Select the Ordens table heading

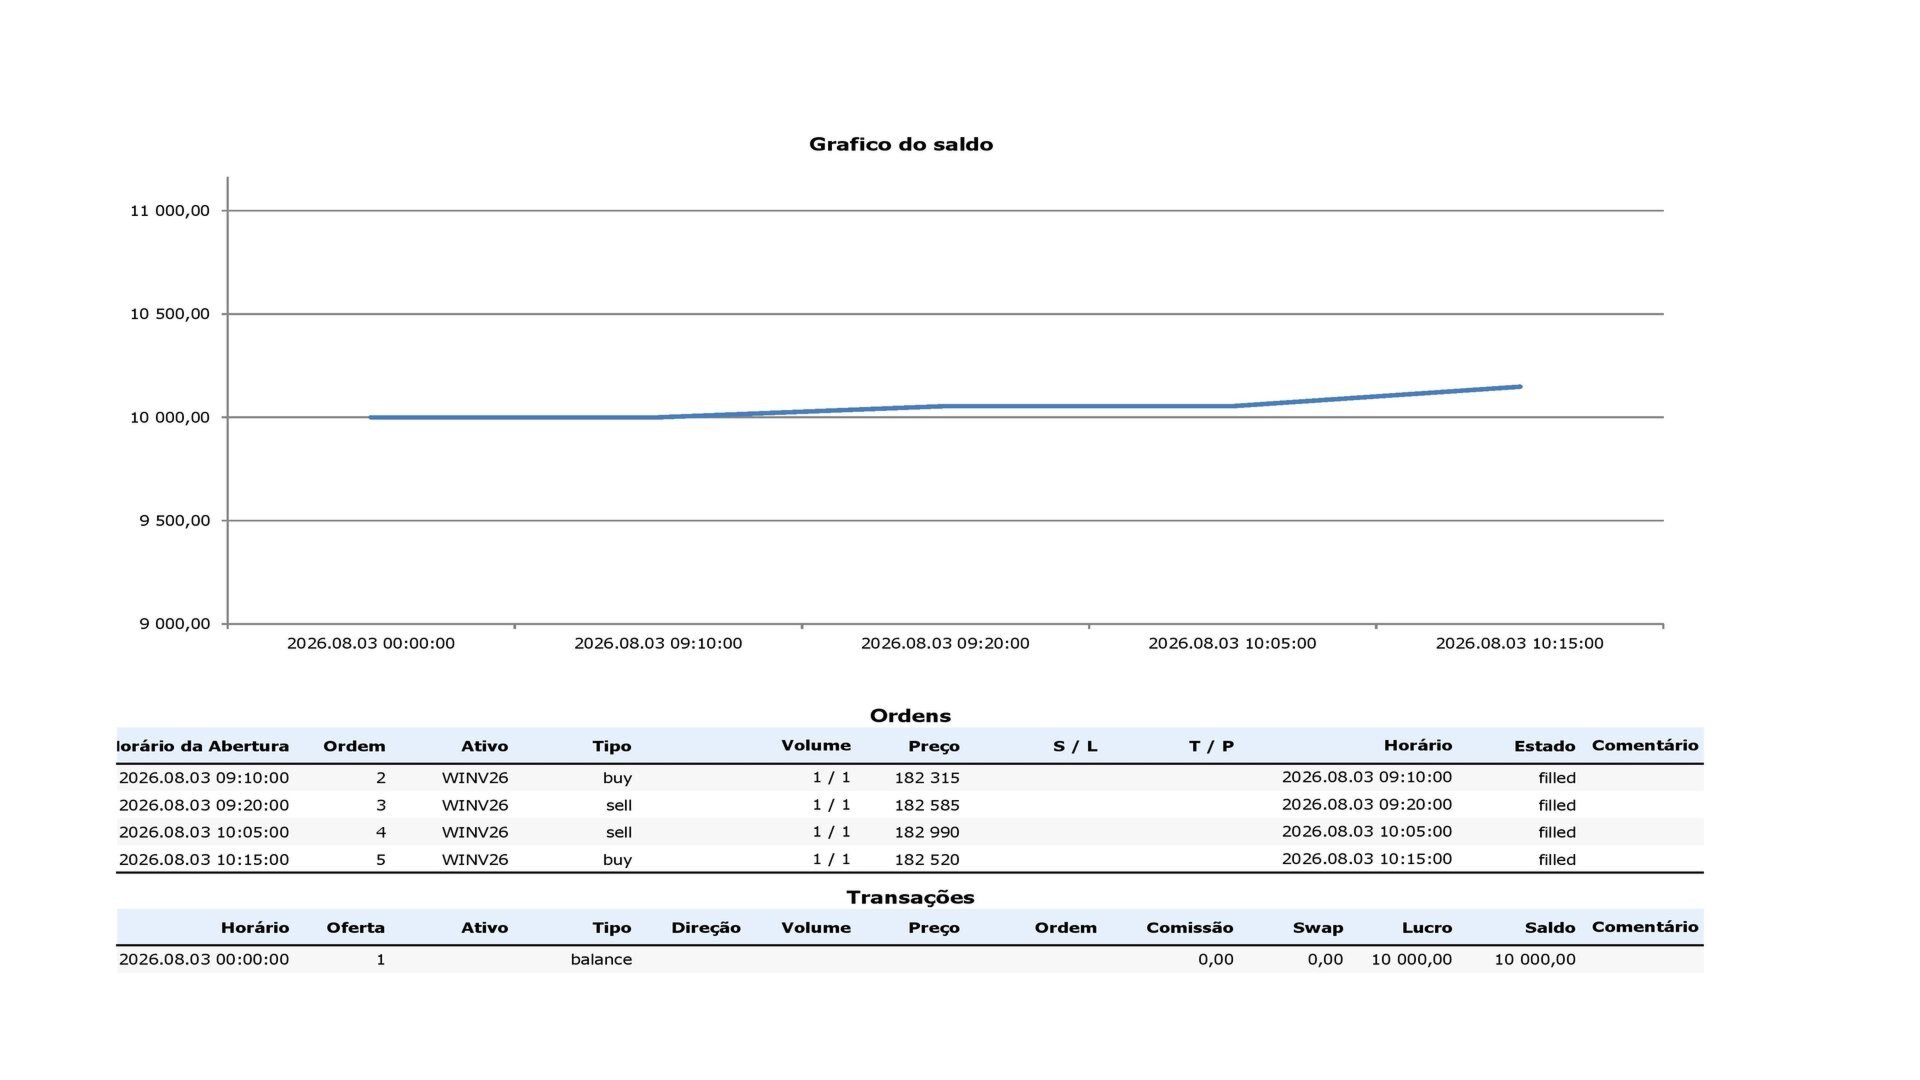[x=910, y=716]
